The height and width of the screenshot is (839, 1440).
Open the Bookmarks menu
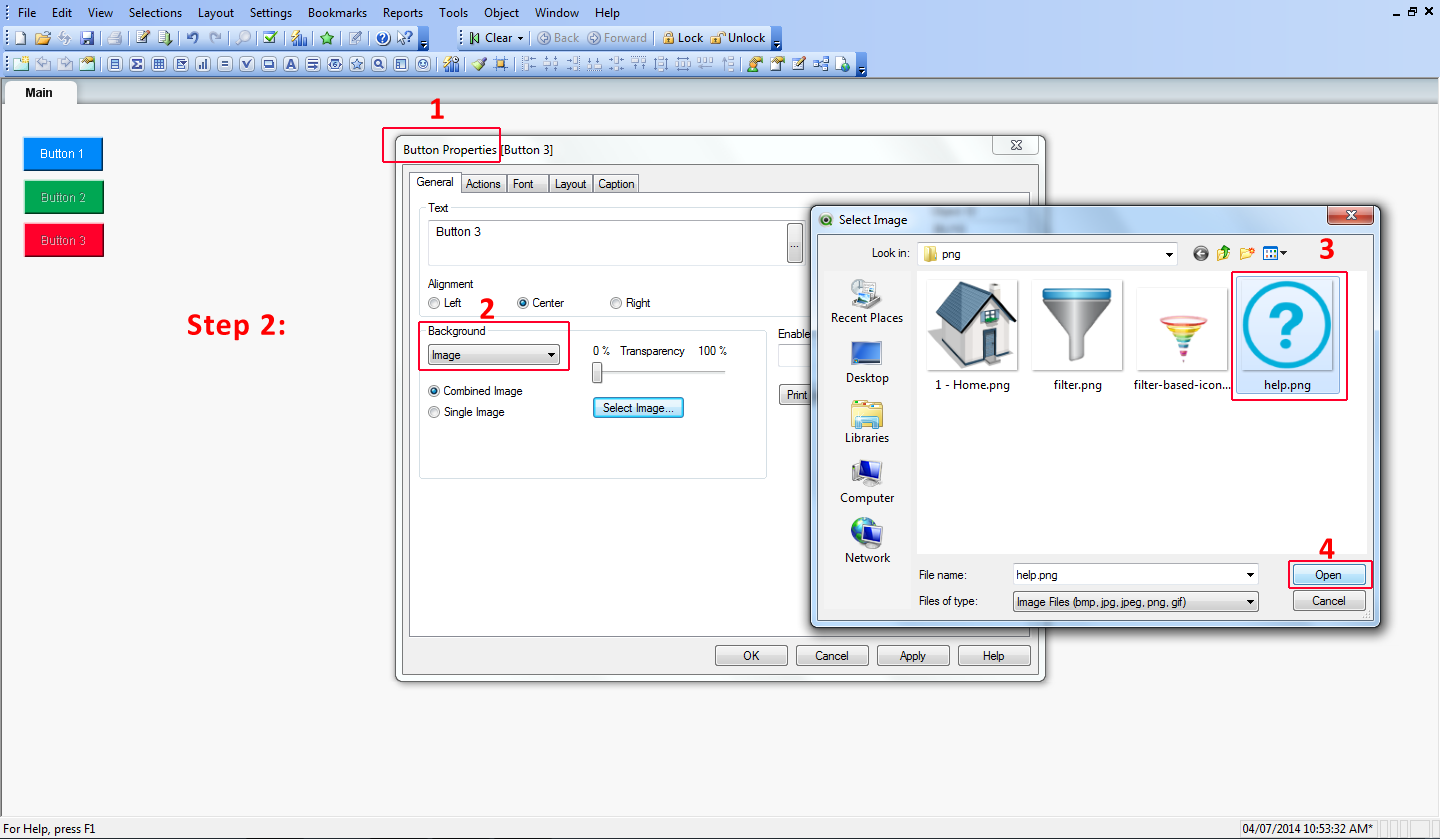[337, 13]
